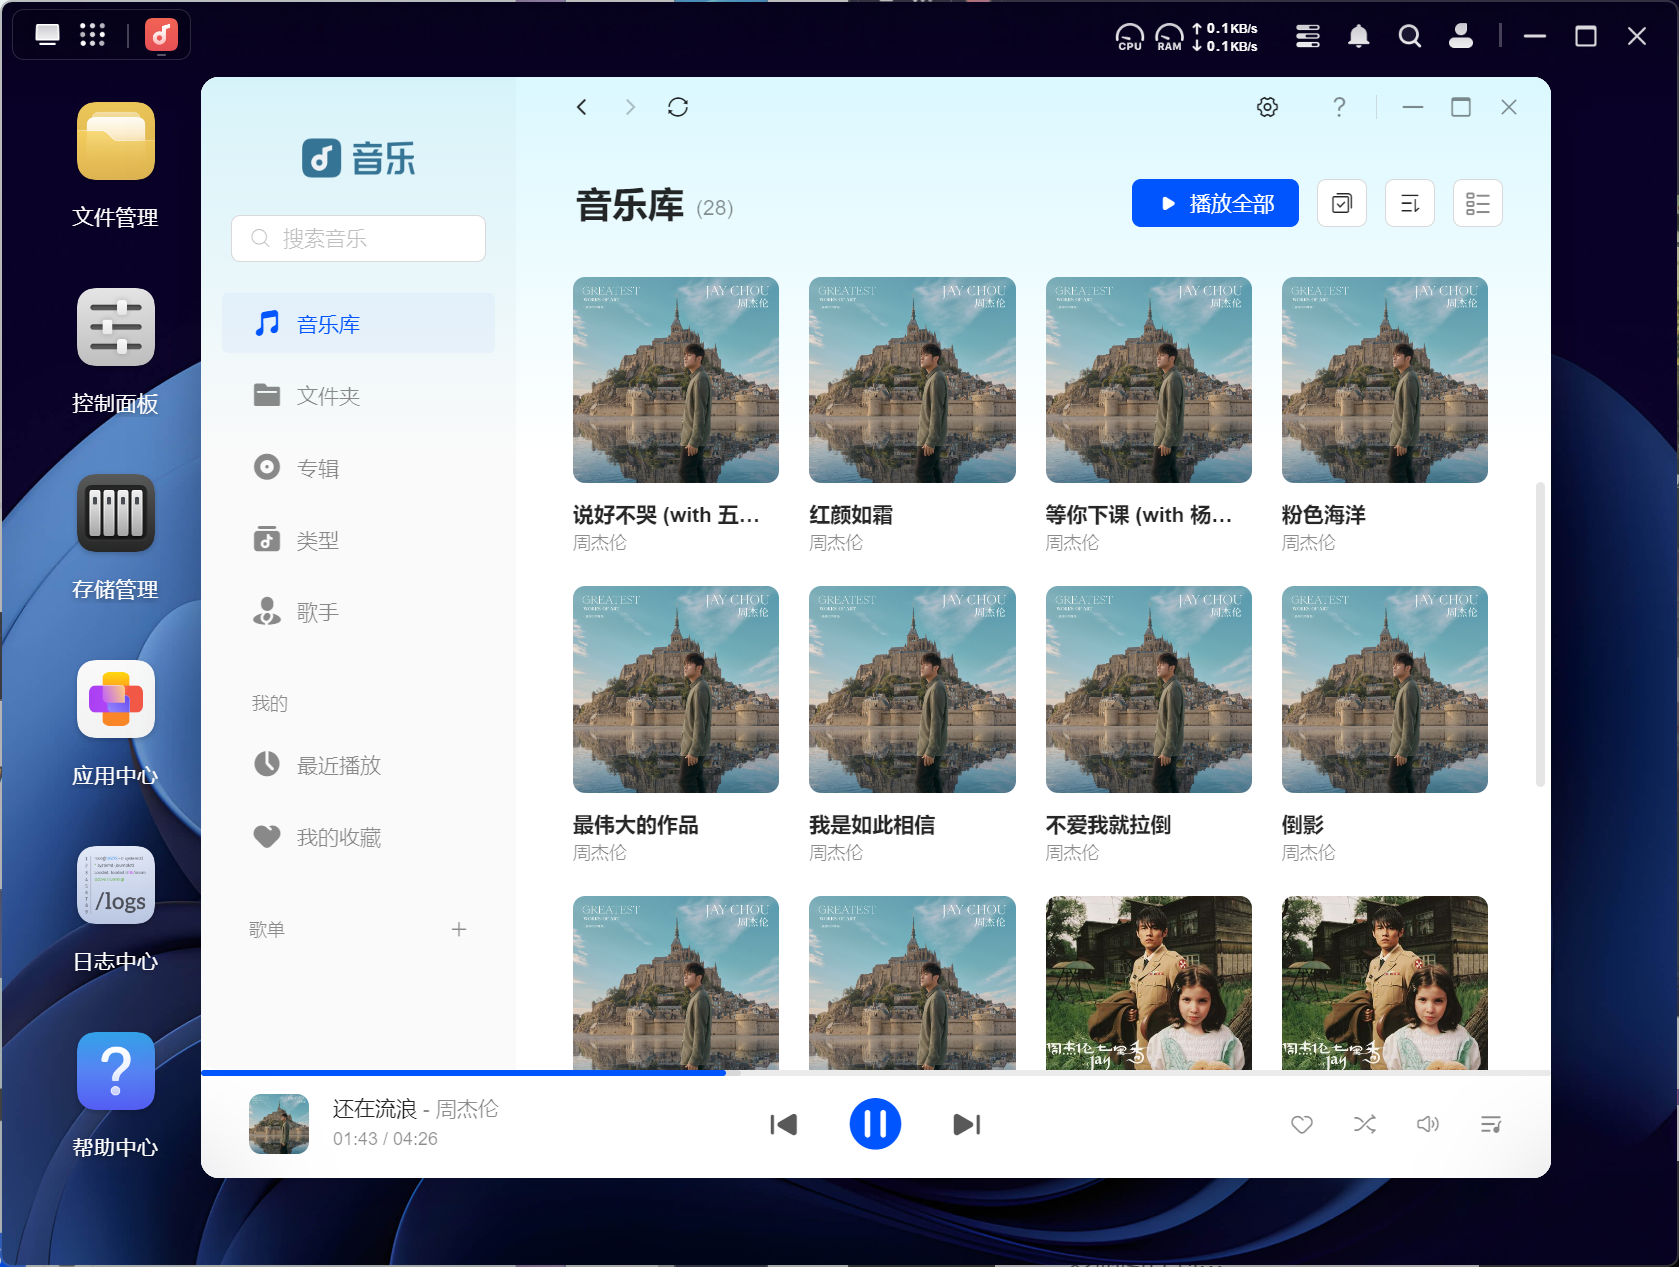Open the 专辑 albums section
The width and height of the screenshot is (1679, 1267).
pos(358,467)
